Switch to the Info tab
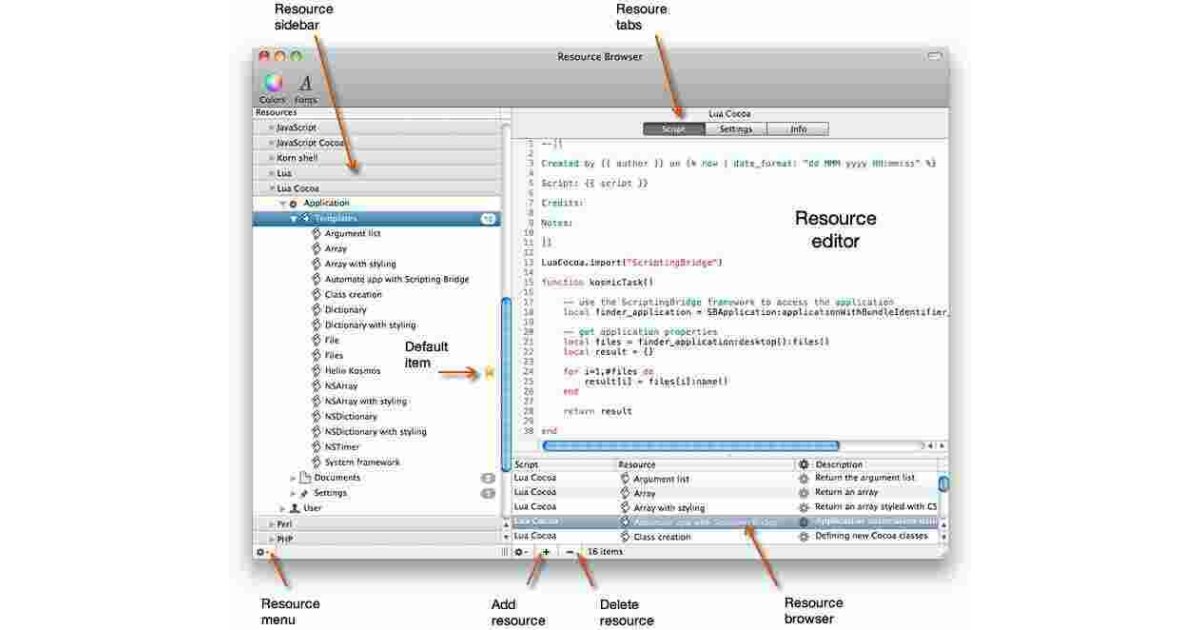The width and height of the screenshot is (1200, 630). point(798,129)
